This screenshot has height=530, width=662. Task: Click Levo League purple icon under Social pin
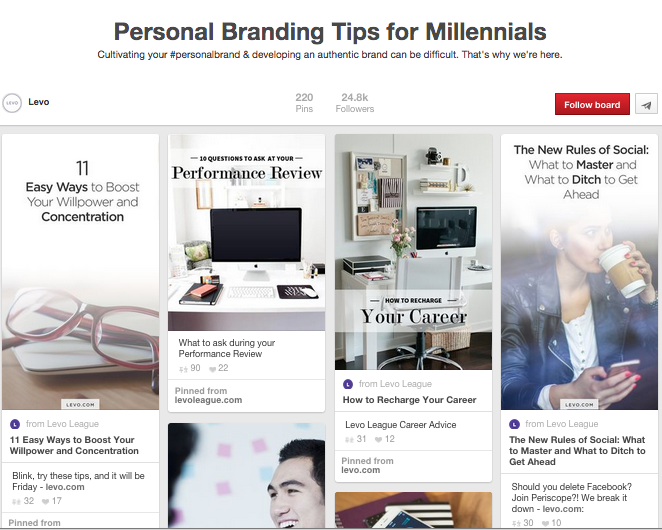tap(514, 424)
